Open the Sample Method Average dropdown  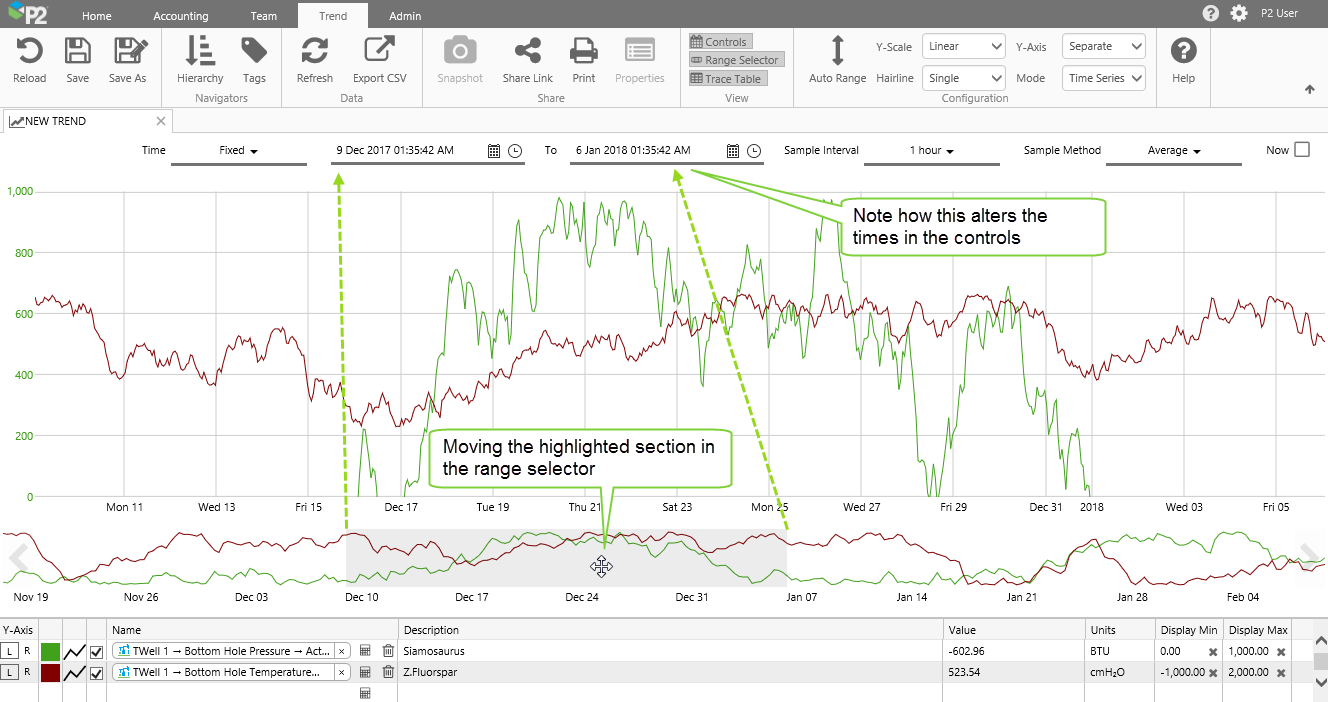tap(1173, 151)
